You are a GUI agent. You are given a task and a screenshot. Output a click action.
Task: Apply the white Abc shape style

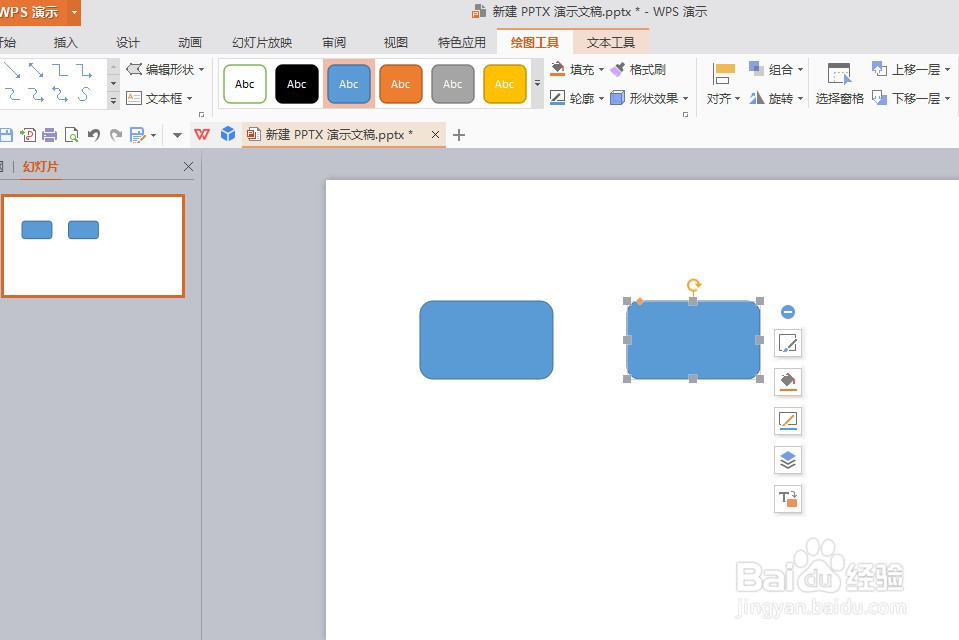tap(245, 84)
